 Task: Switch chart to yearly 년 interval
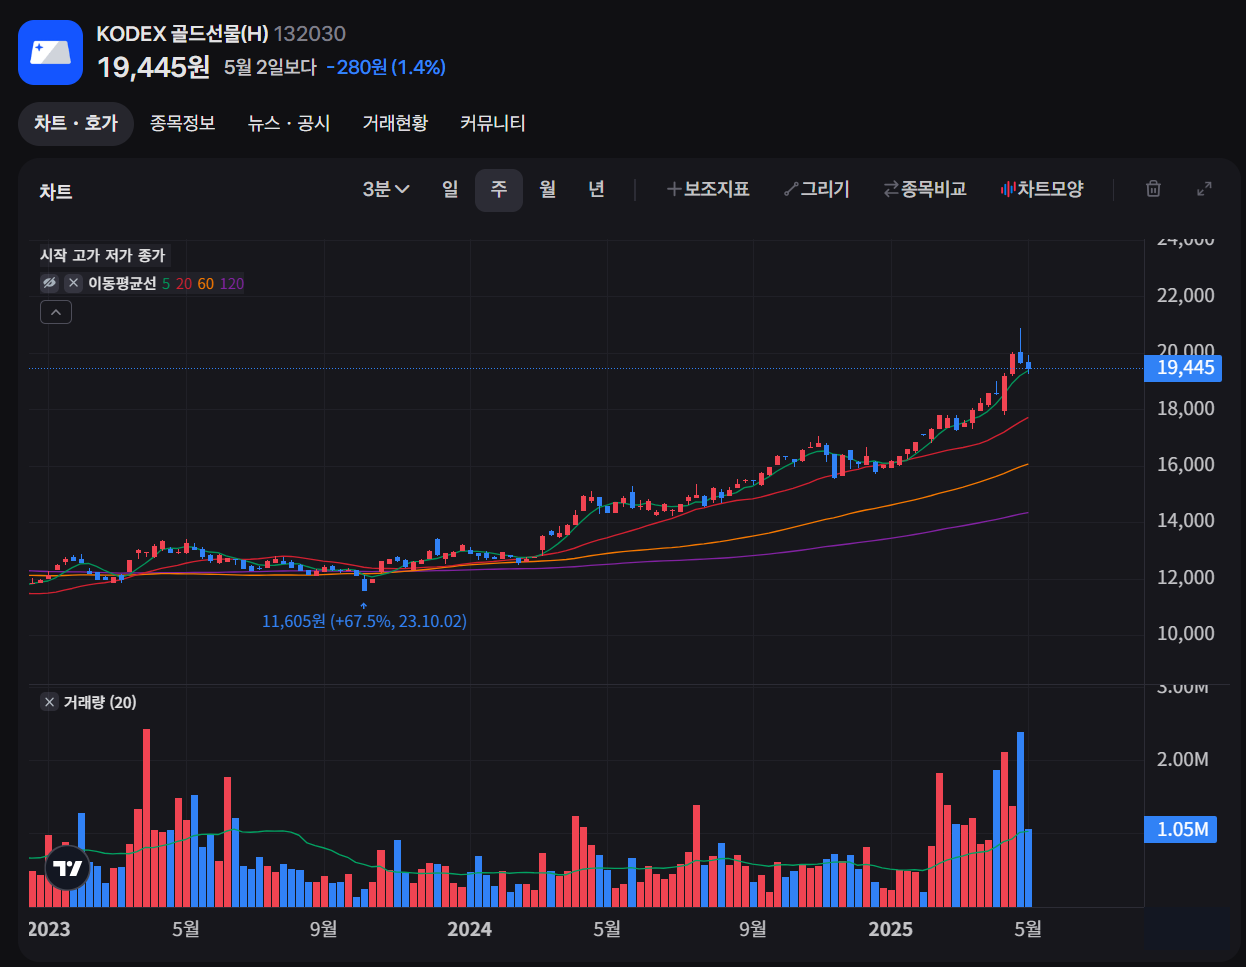(x=596, y=189)
